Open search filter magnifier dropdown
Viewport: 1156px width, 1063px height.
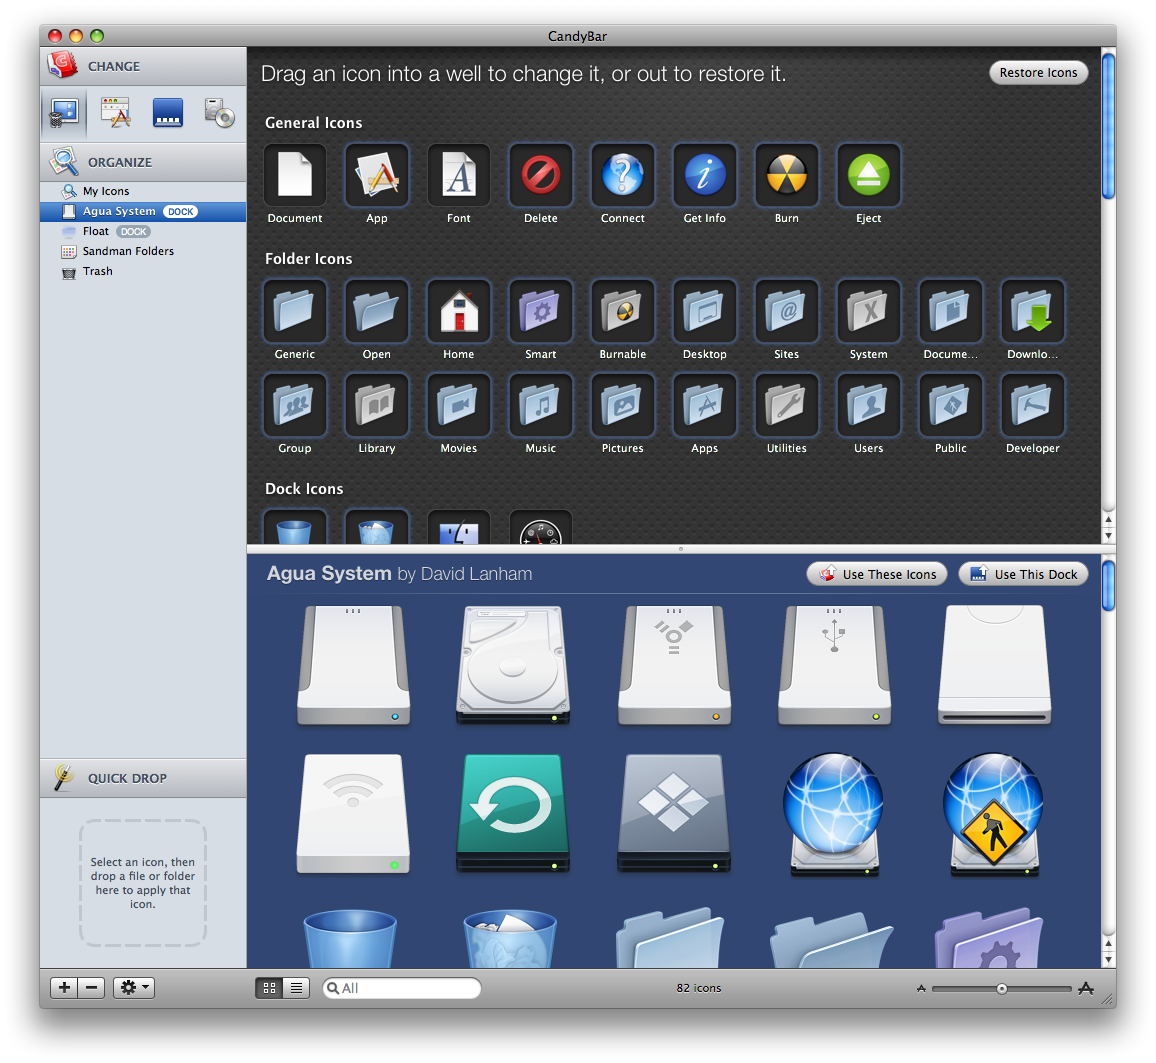[334, 988]
